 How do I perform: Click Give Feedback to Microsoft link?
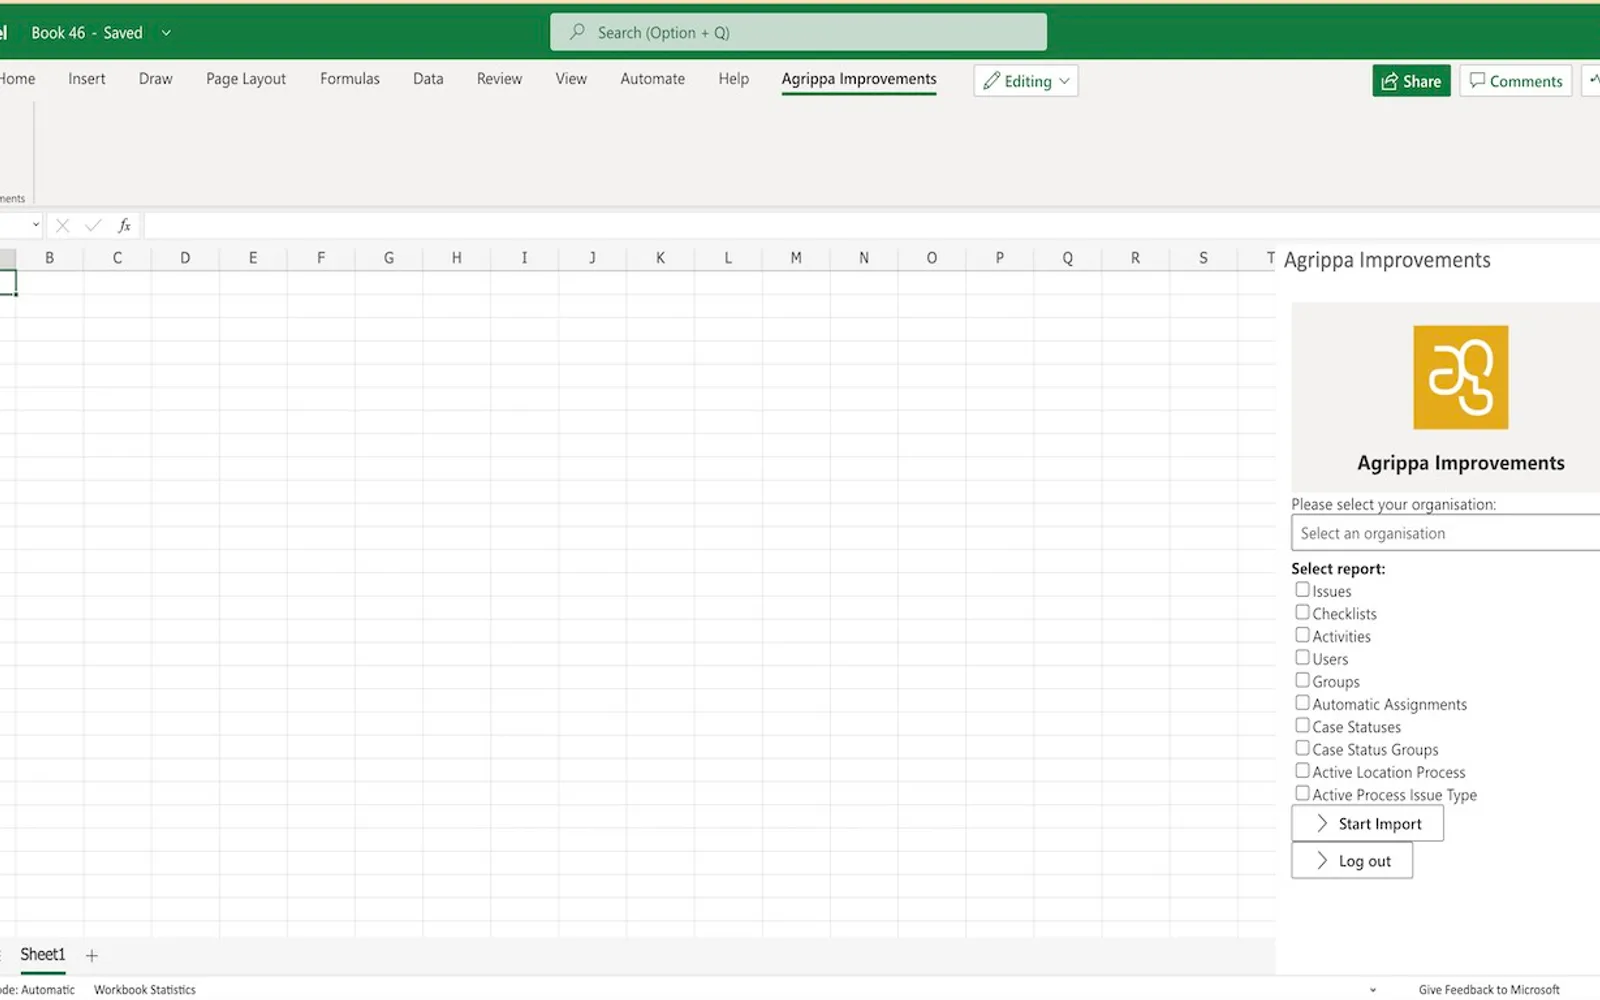click(1489, 990)
